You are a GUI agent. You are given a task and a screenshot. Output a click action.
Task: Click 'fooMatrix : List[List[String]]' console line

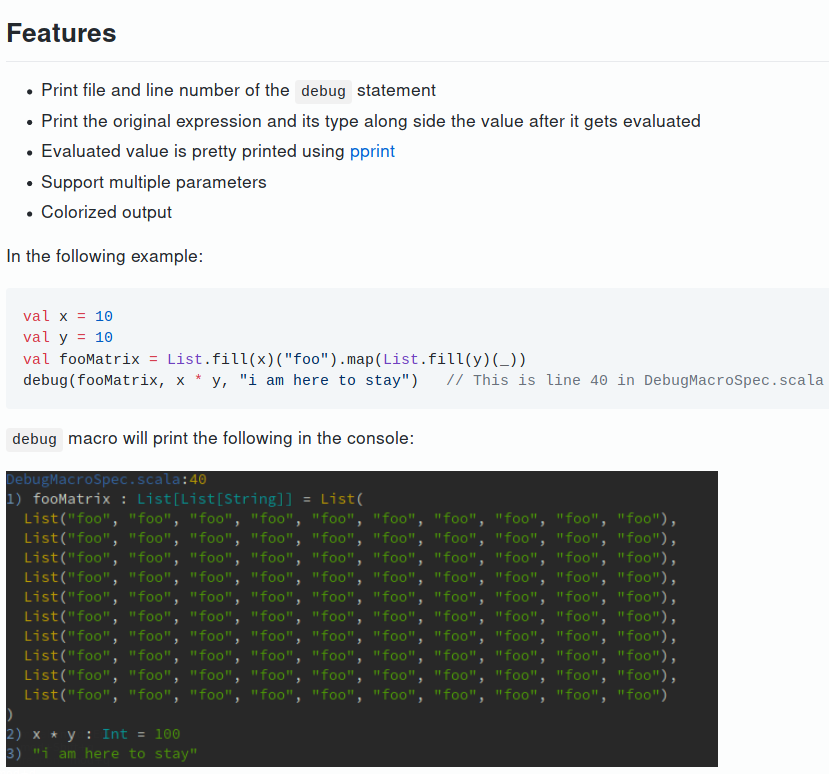pyautogui.click(x=185, y=499)
